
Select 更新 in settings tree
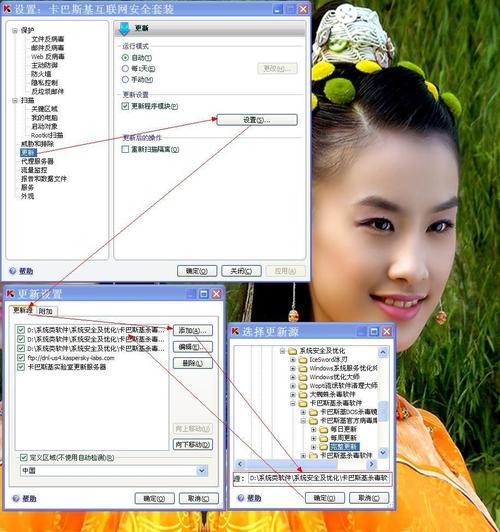click(28, 153)
